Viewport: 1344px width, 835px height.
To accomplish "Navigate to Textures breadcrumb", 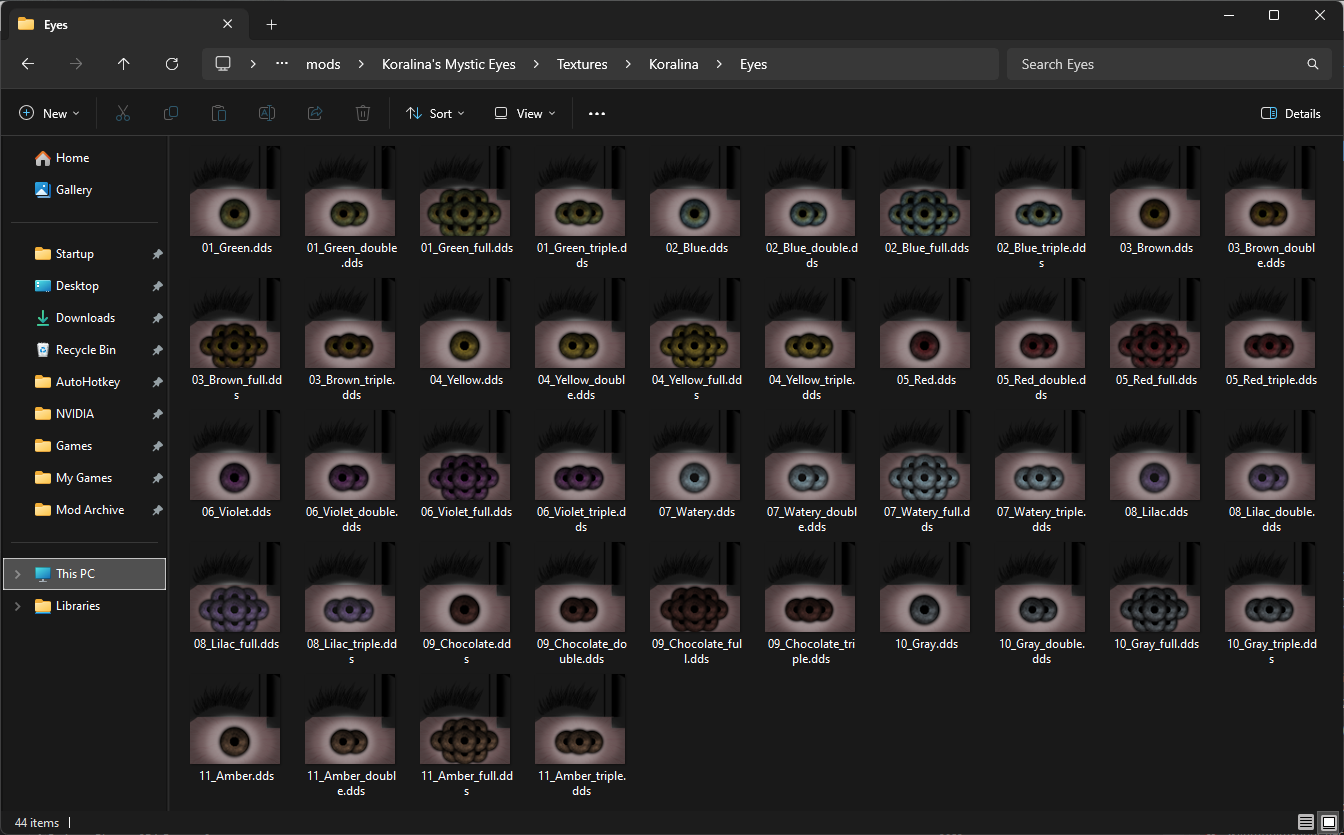I will (x=582, y=64).
